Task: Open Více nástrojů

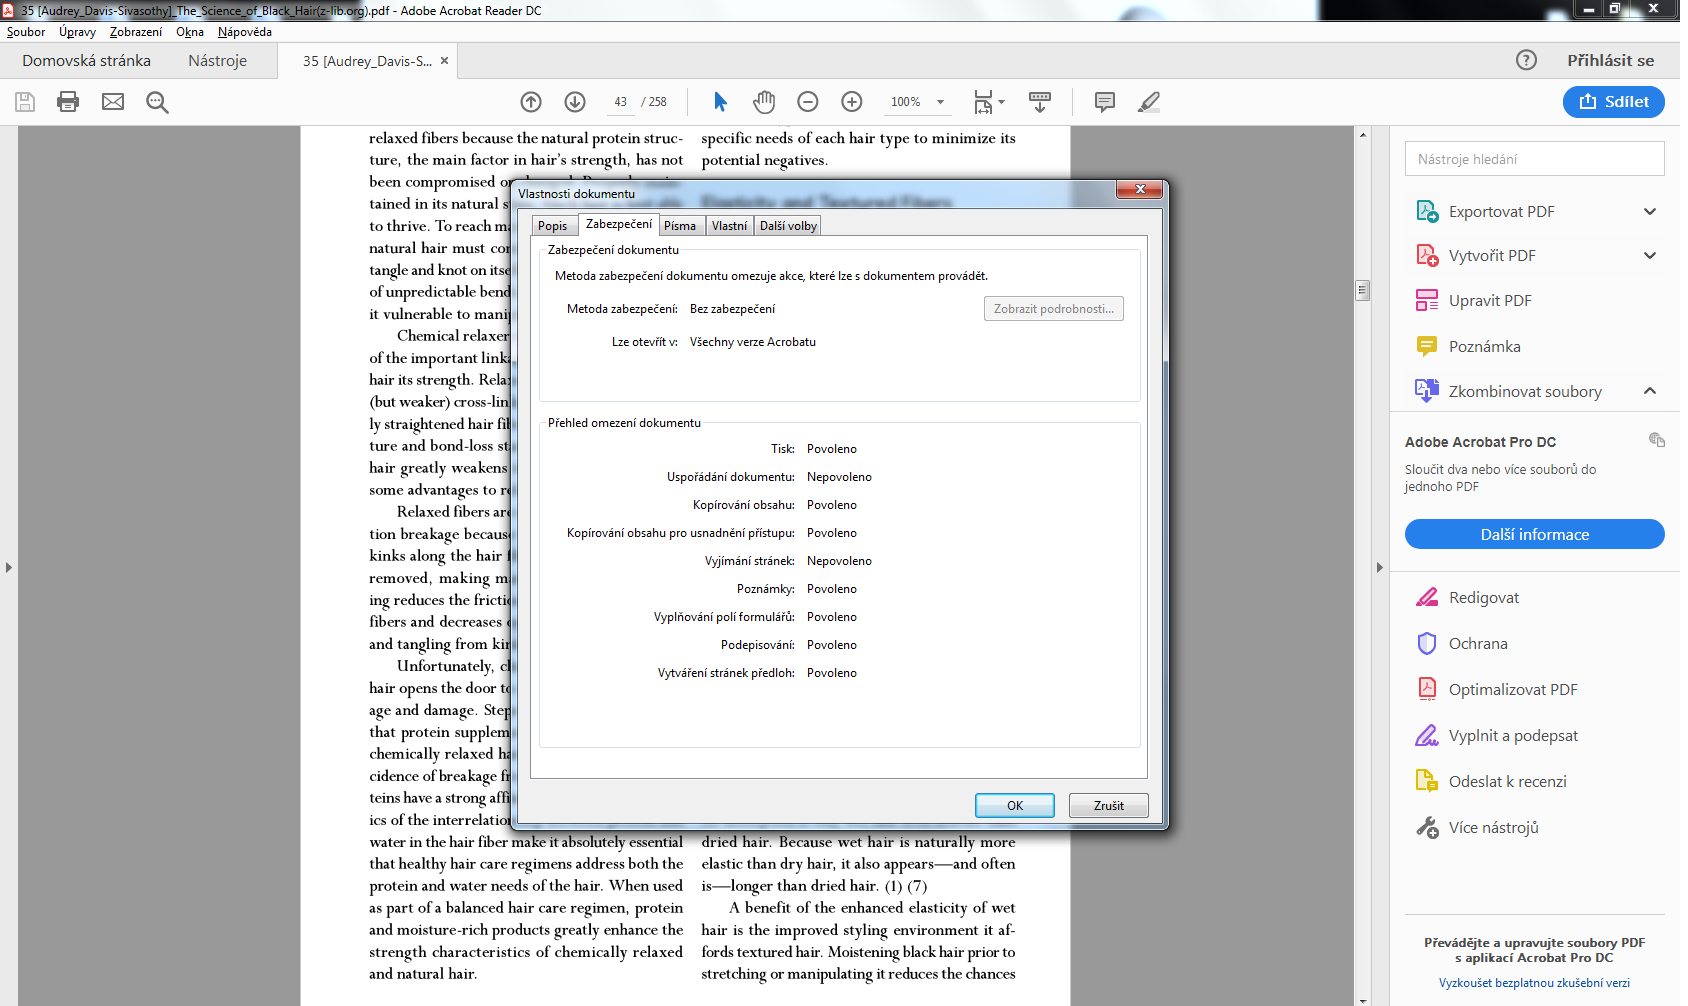Action: coord(1494,828)
